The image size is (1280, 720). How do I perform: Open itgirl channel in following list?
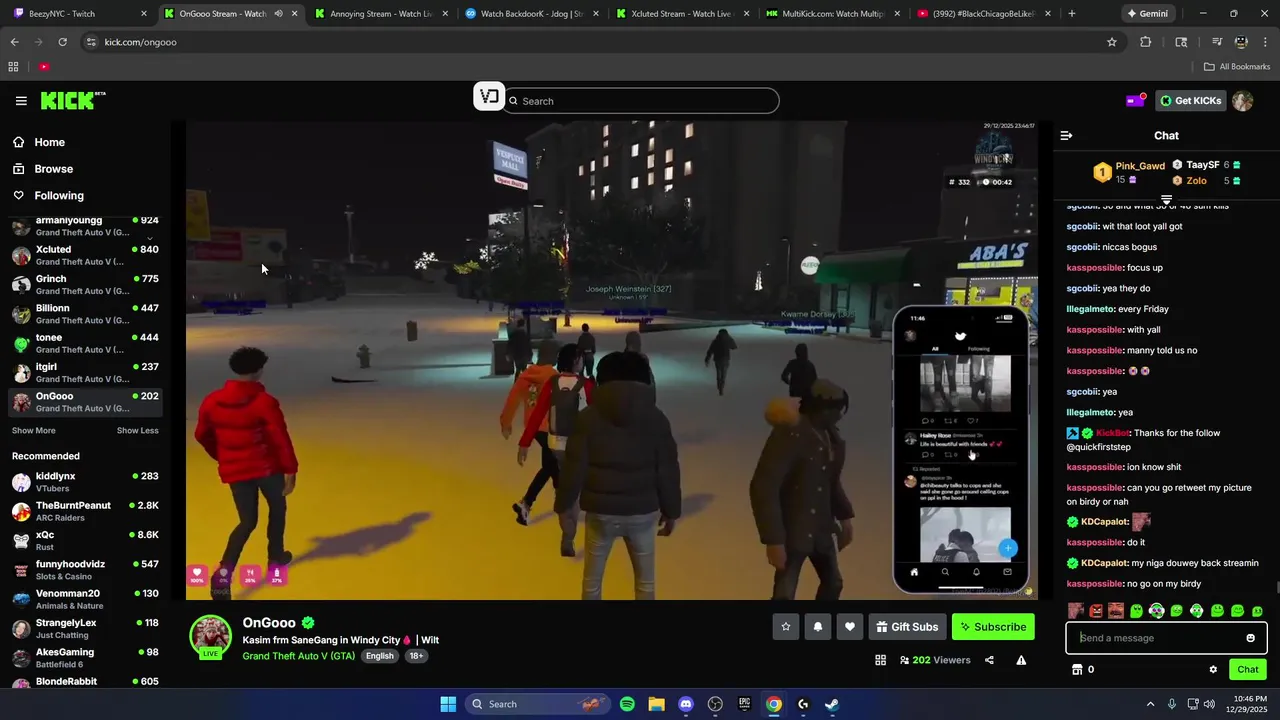point(84,373)
